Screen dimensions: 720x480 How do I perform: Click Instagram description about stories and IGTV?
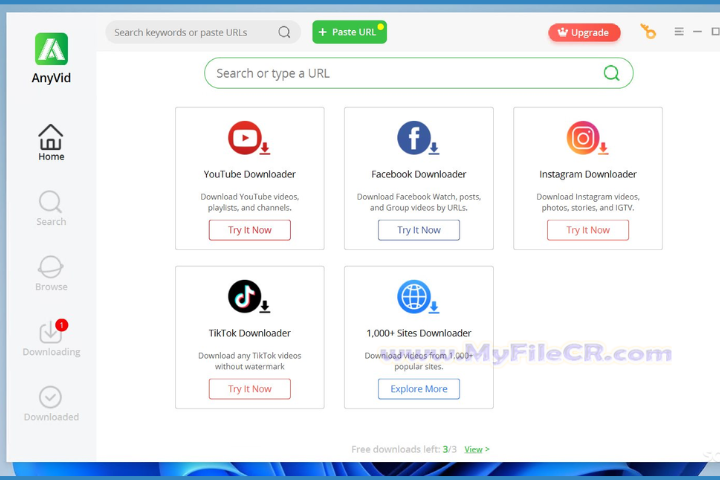click(x=588, y=202)
